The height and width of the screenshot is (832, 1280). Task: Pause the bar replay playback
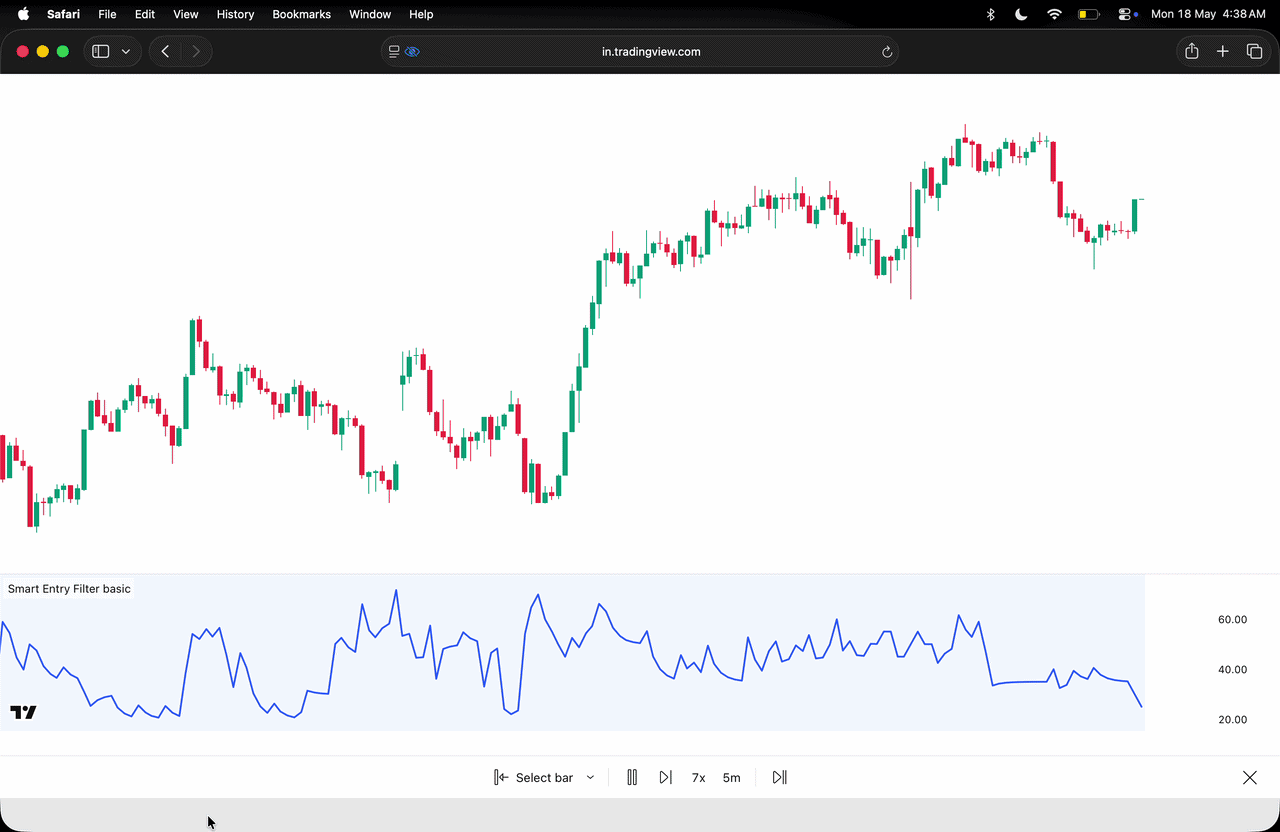[x=632, y=777]
